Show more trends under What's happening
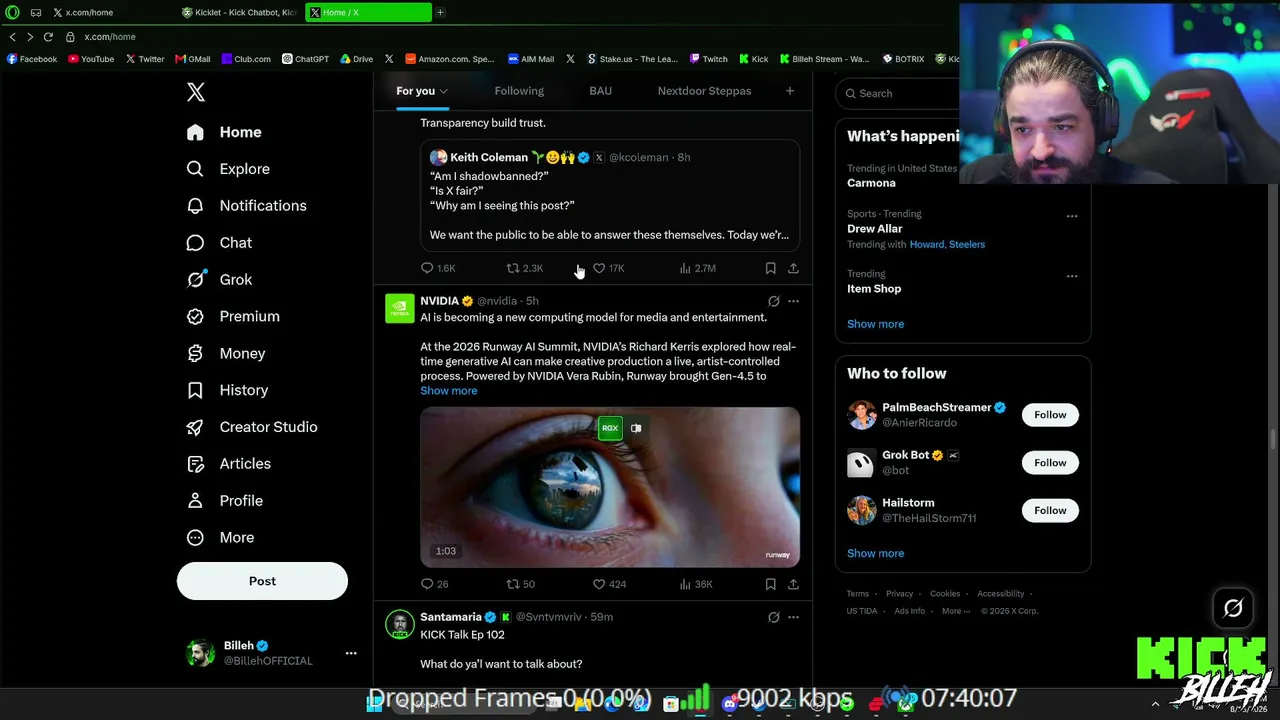The height and width of the screenshot is (720, 1280). click(875, 324)
